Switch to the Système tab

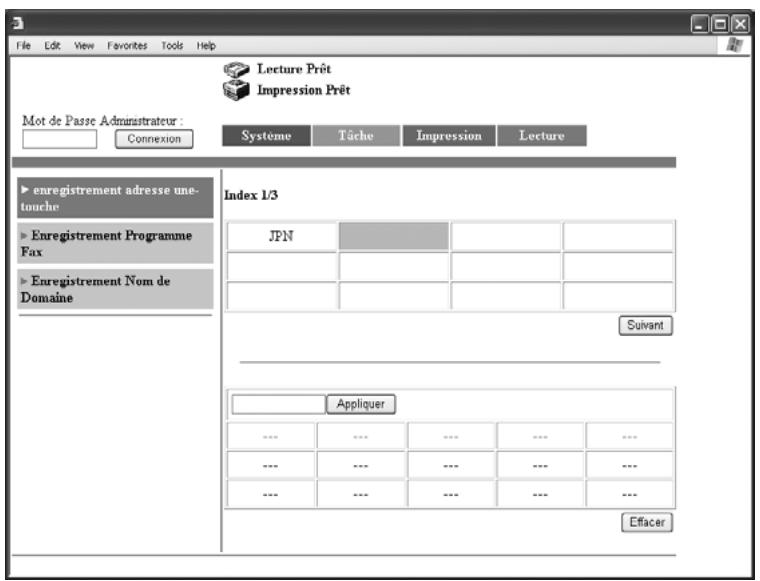click(x=266, y=136)
